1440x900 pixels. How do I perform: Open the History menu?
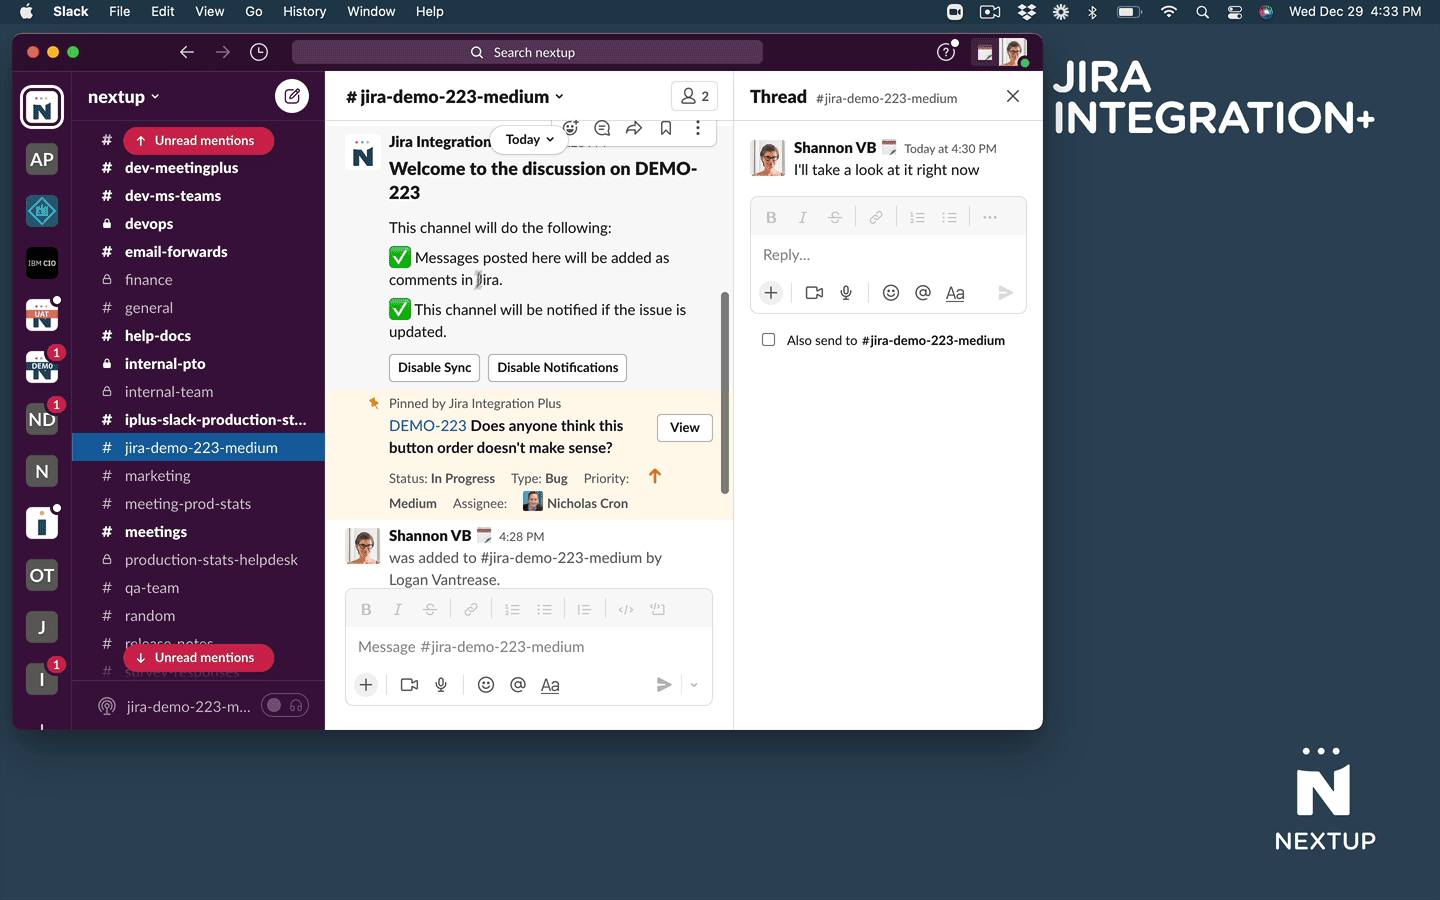coord(305,11)
